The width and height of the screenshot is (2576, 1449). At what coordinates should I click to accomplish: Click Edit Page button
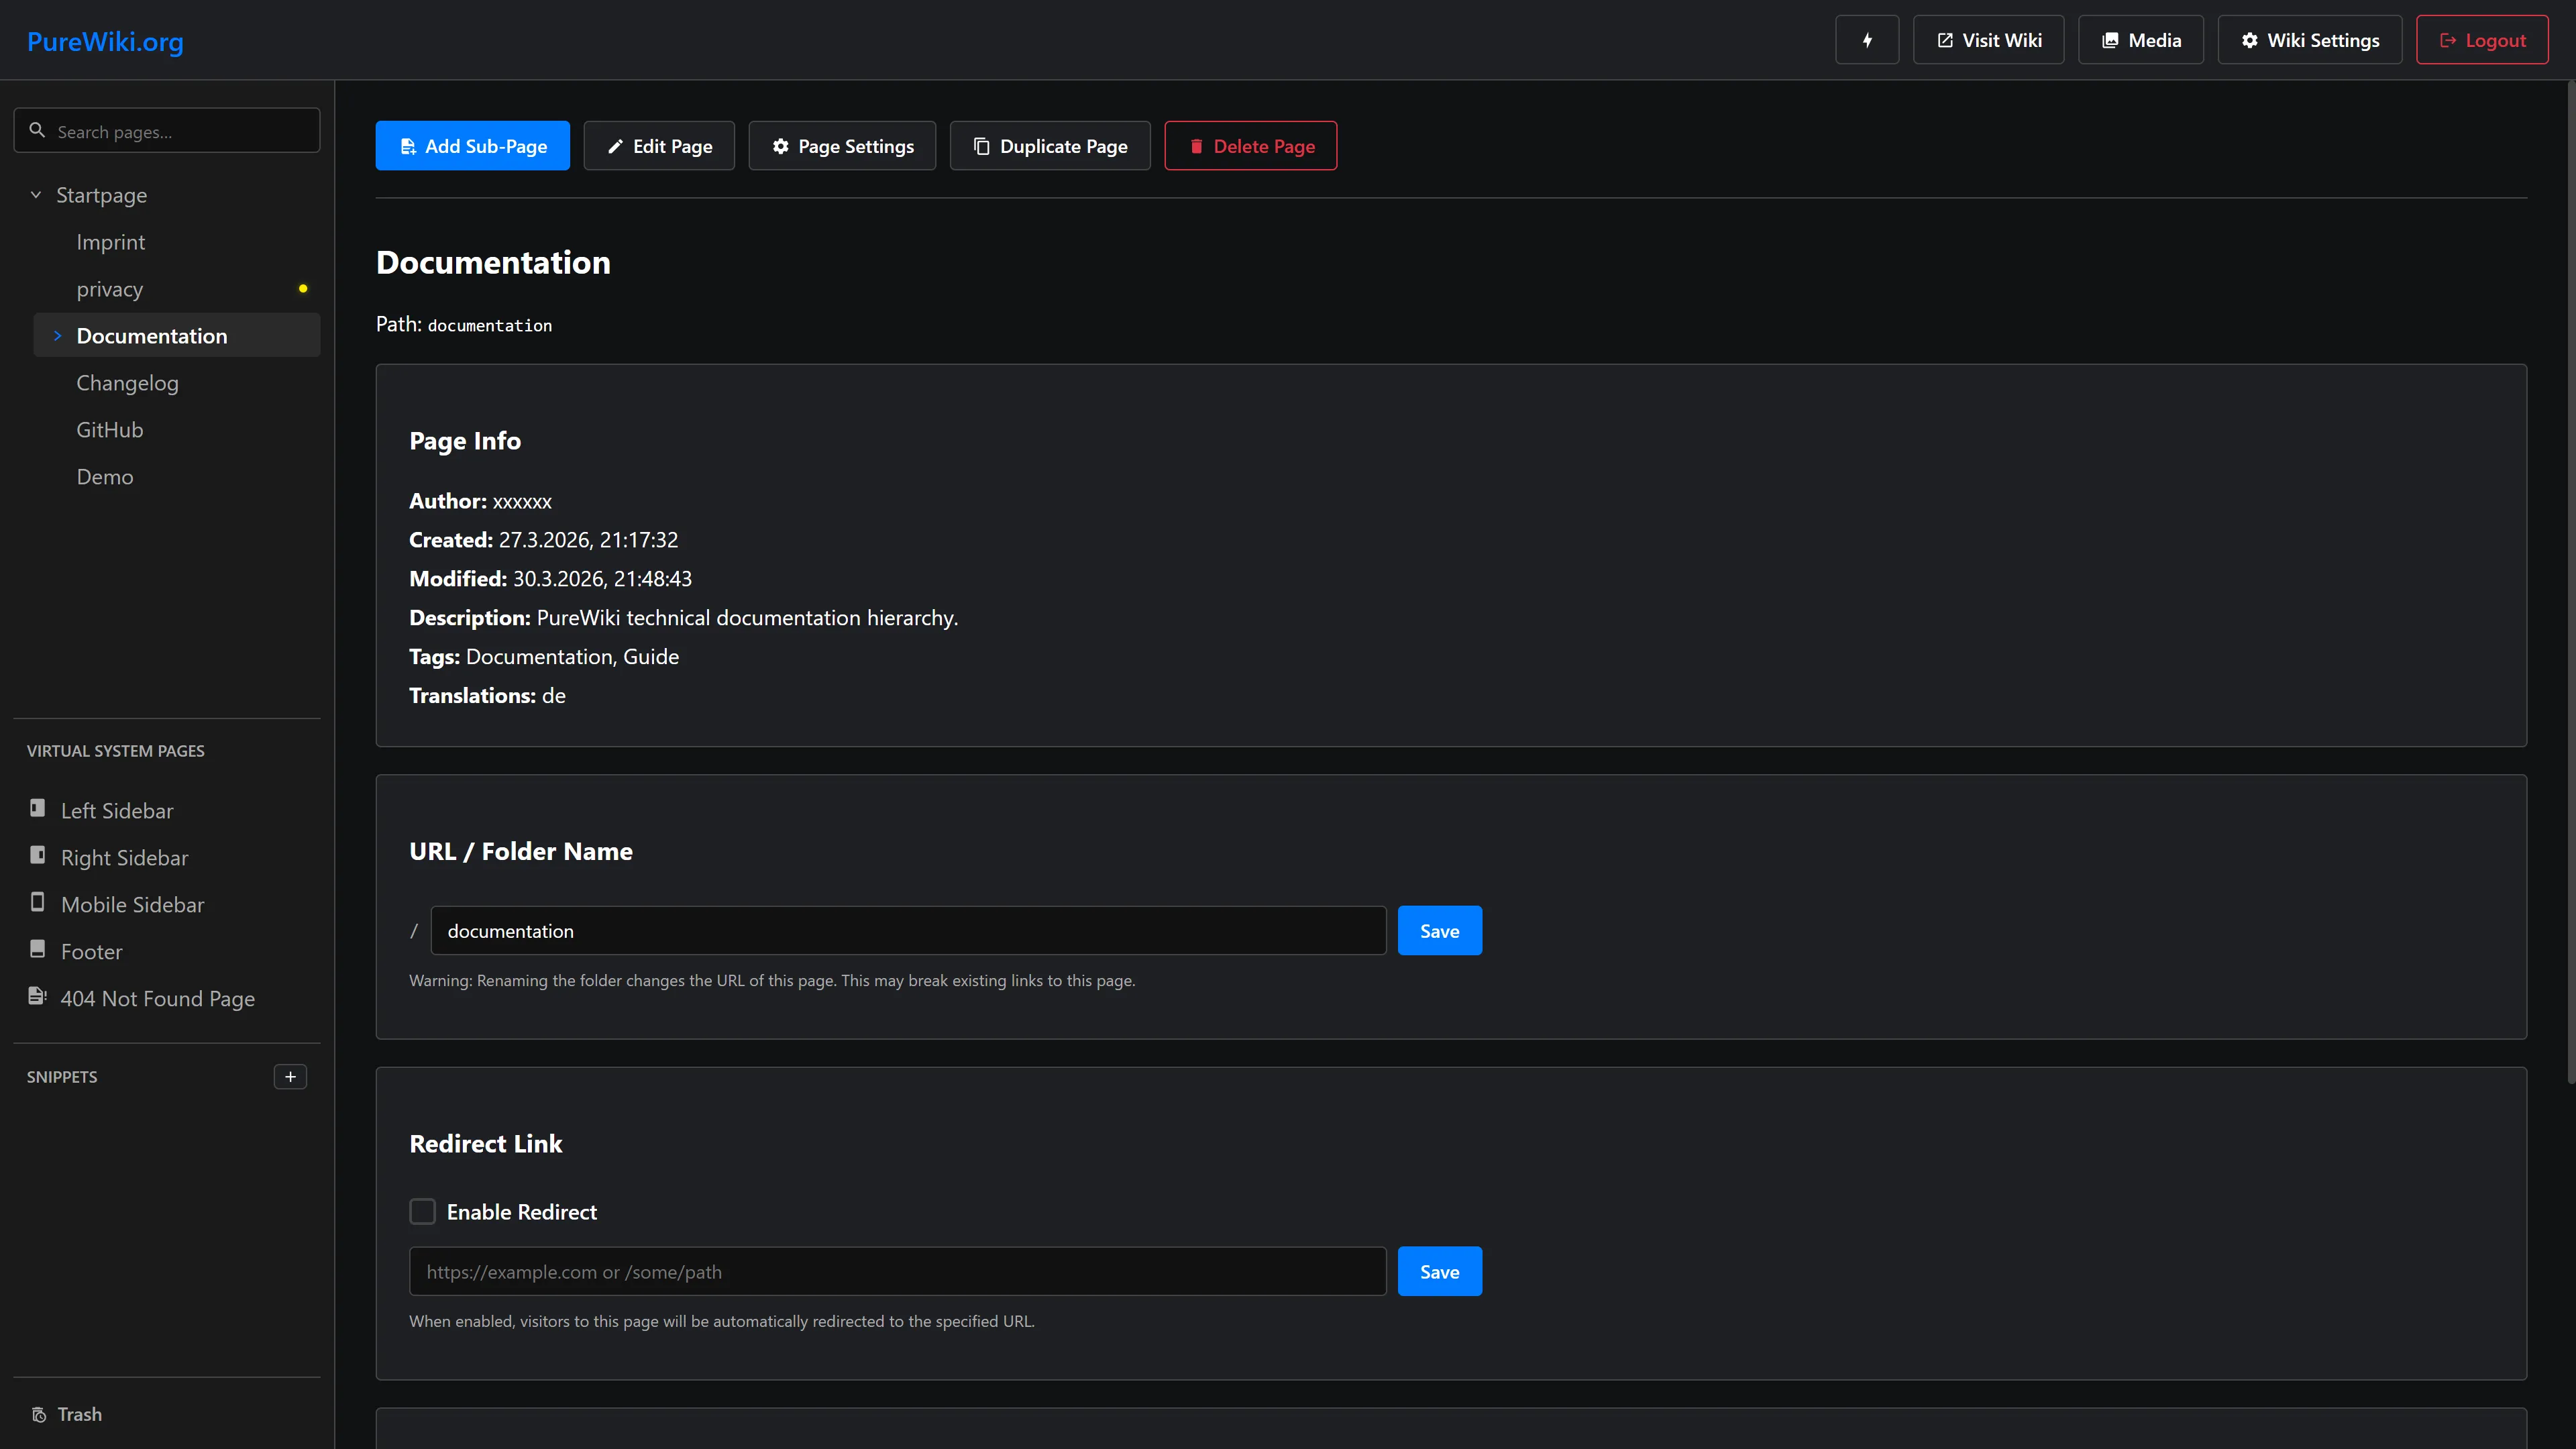pos(659,146)
